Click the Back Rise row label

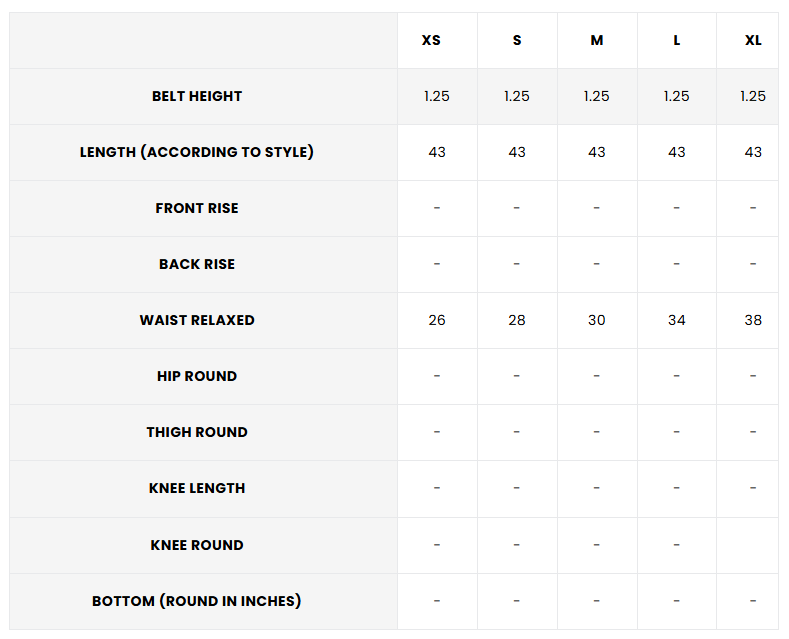click(197, 264)
